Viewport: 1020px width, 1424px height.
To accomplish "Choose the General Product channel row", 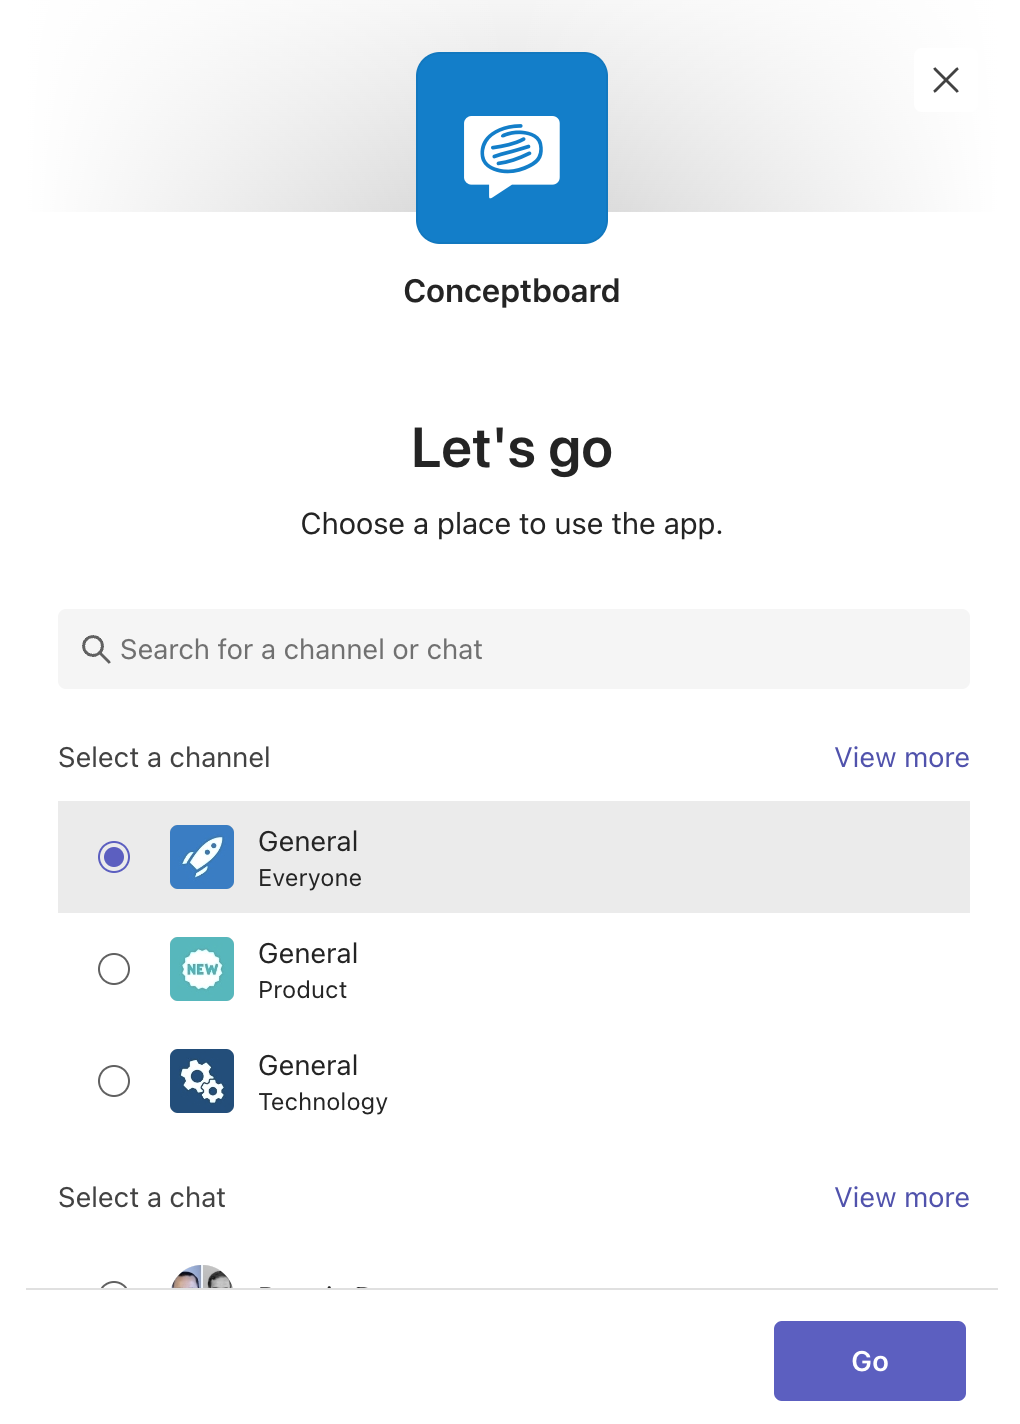I will 514,969.
